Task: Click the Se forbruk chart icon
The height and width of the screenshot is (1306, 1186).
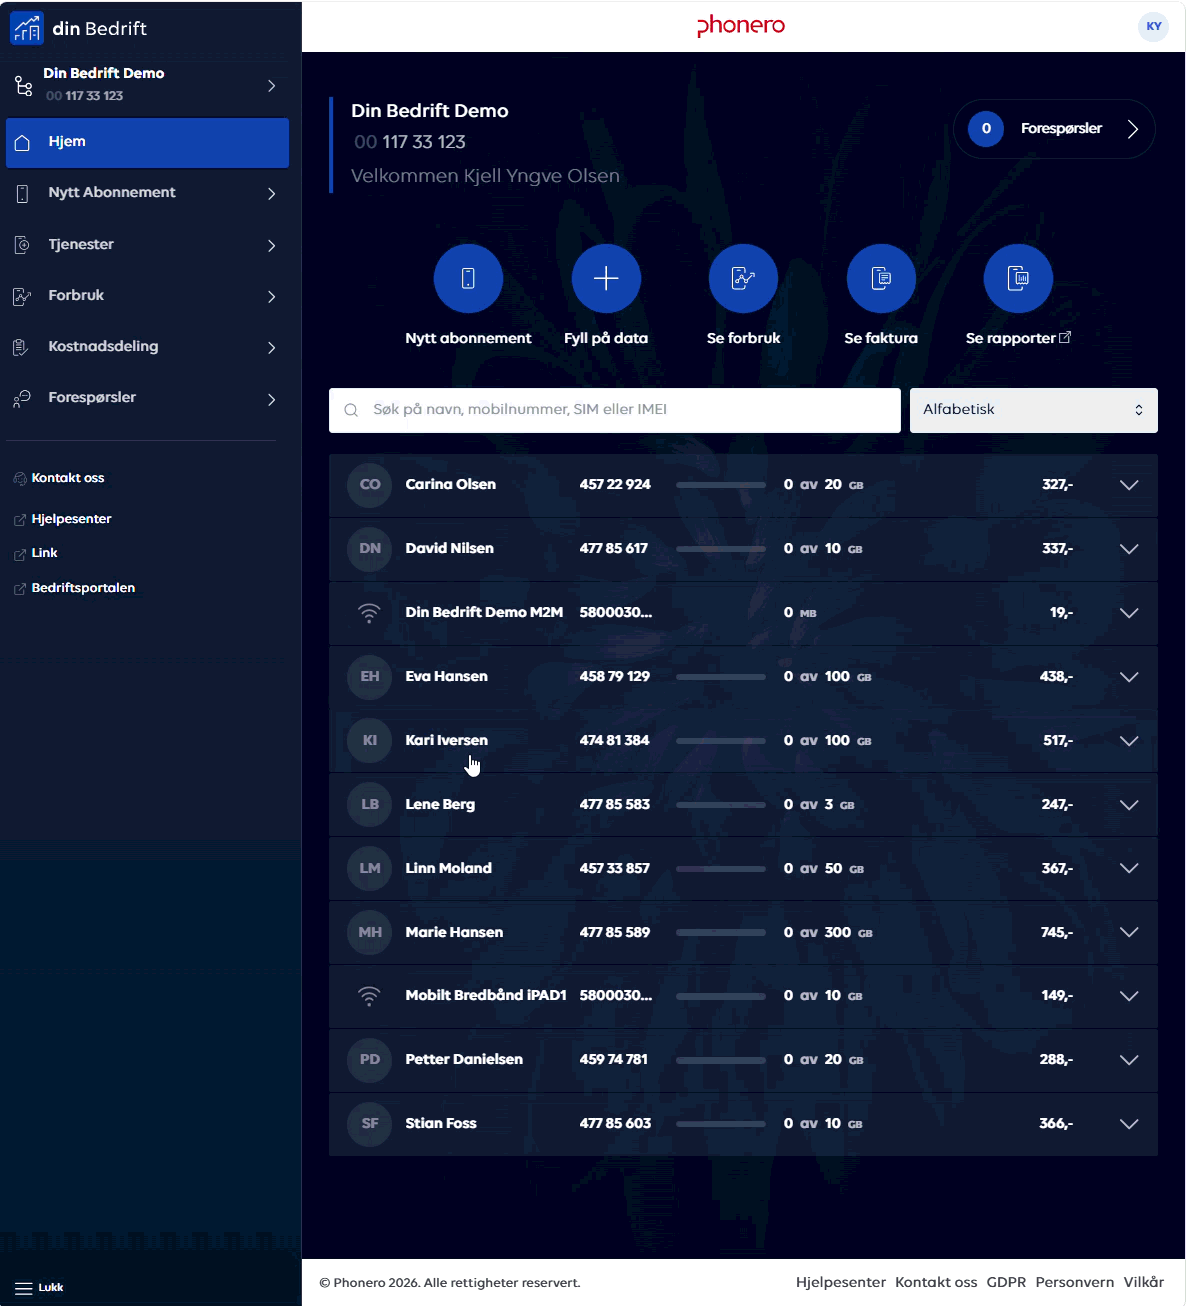Action: point(743,278)
